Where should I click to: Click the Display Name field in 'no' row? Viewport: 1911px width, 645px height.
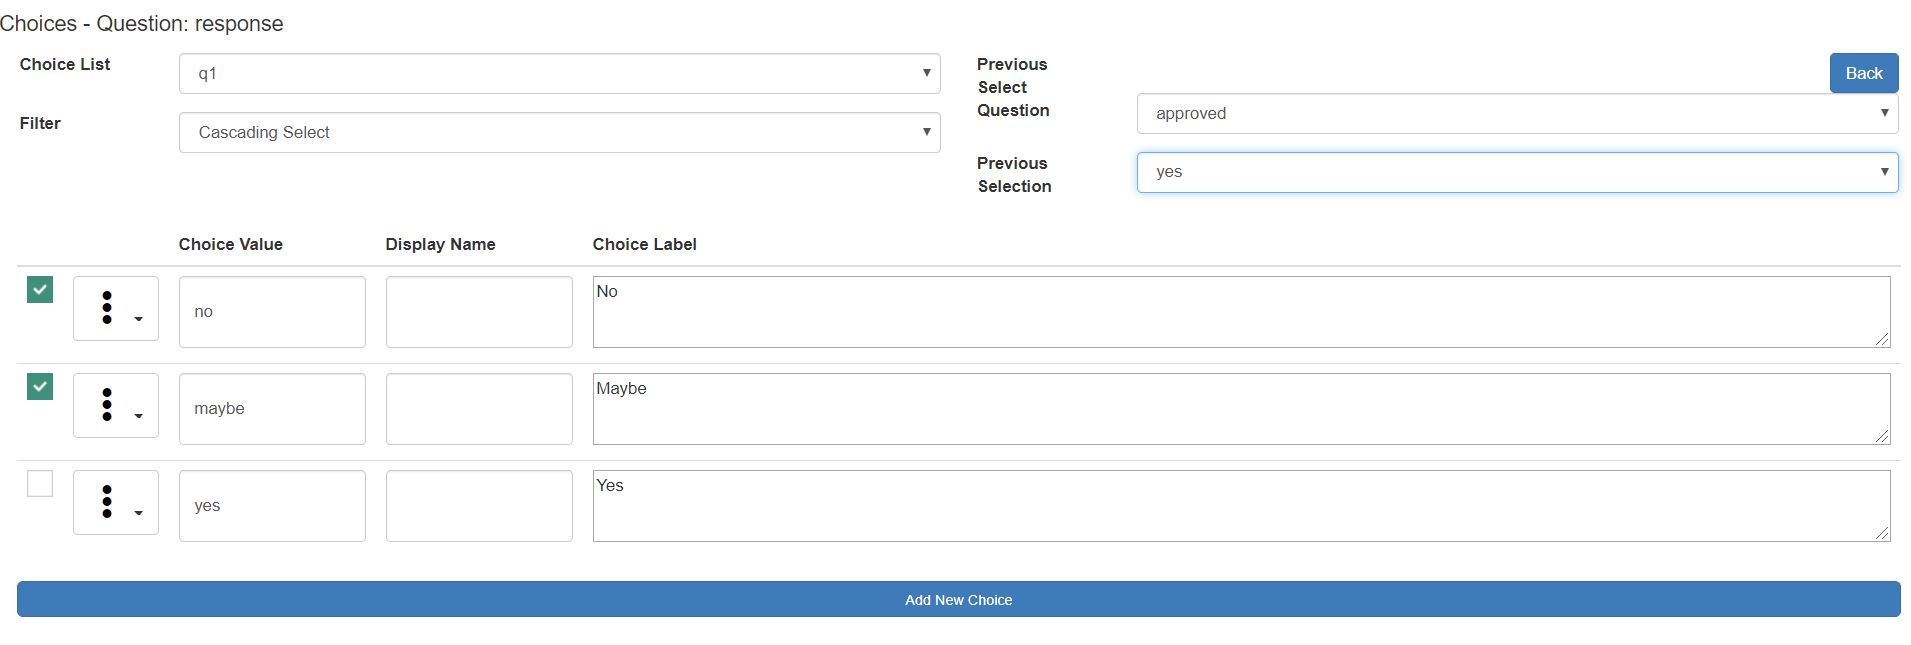click(479, 312)
